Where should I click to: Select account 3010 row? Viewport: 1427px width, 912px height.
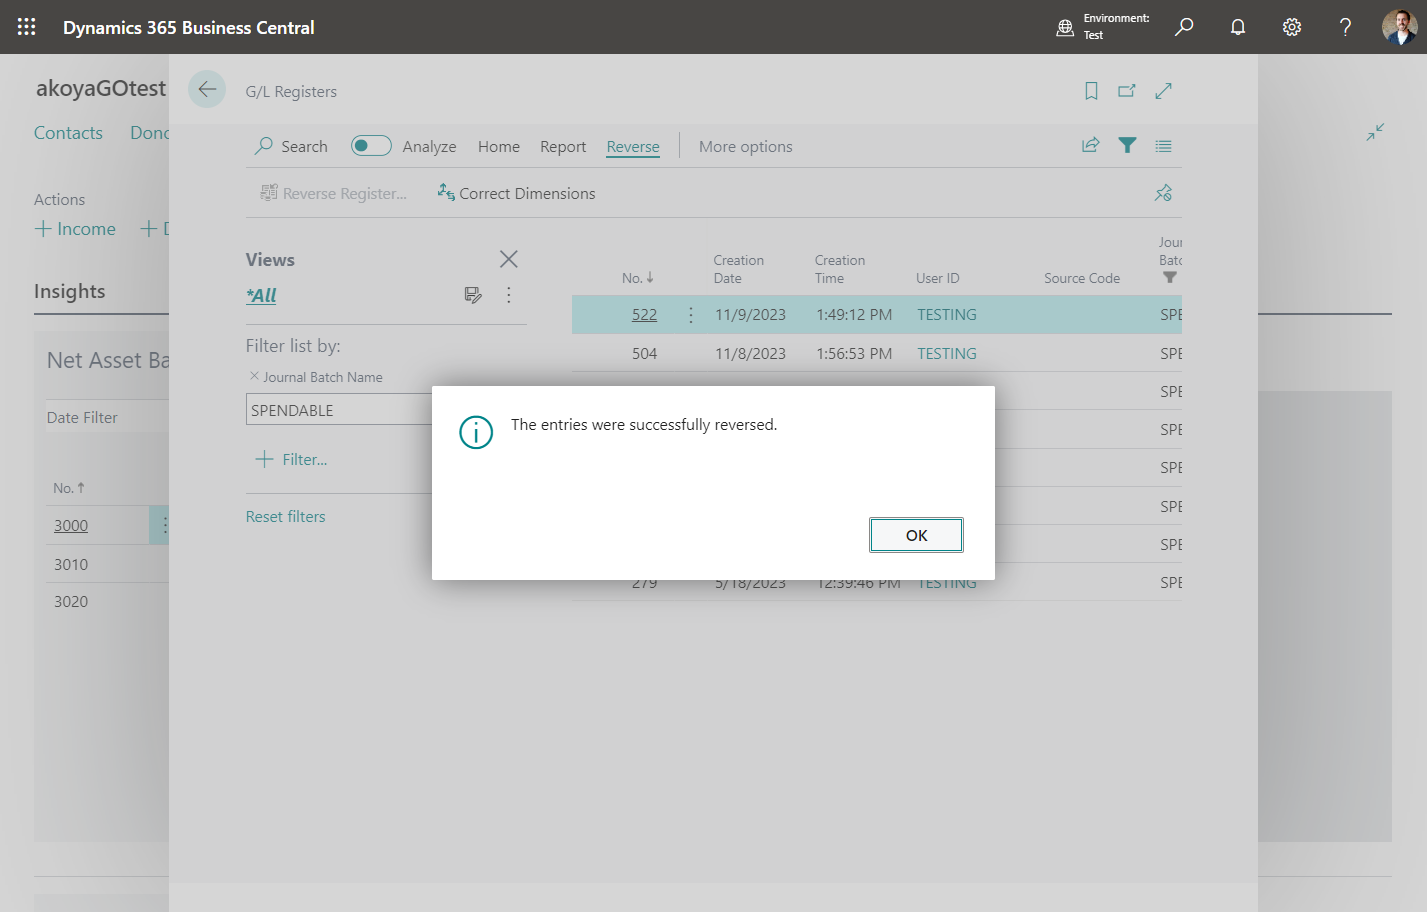71,564
